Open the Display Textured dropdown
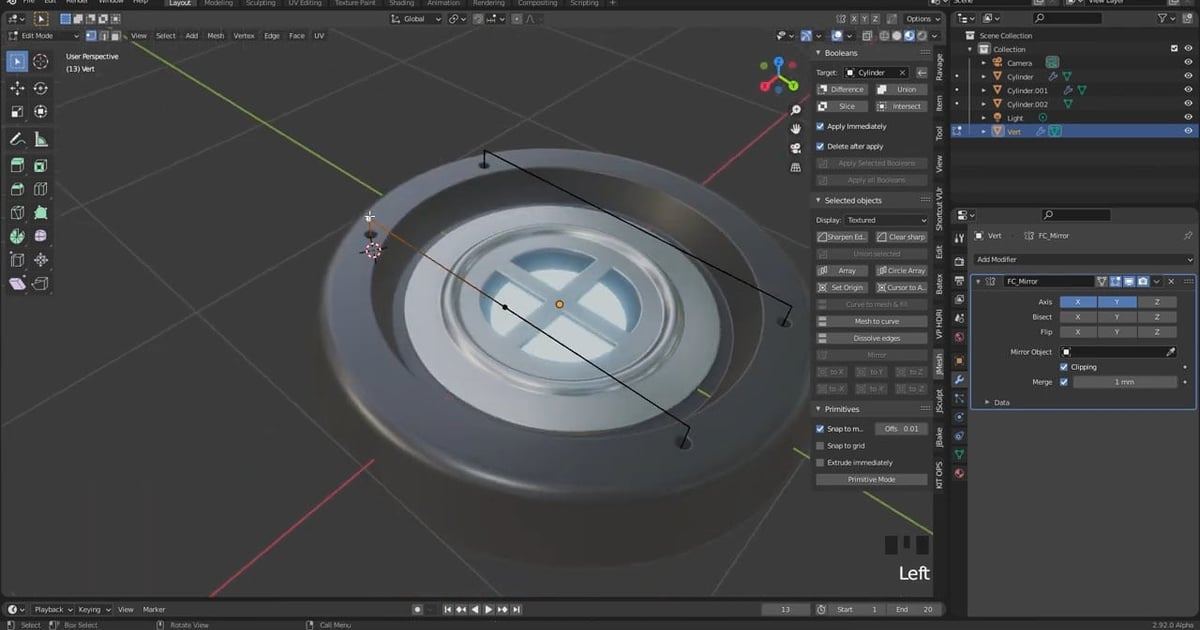The height and width of the screenshot is (630, 1200). click(x=887, y=220)
